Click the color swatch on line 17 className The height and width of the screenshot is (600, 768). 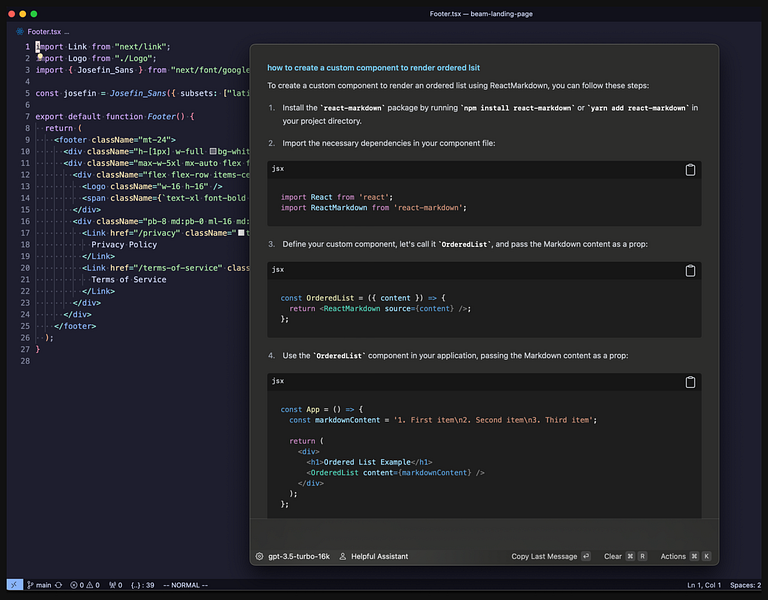[241, 233]
